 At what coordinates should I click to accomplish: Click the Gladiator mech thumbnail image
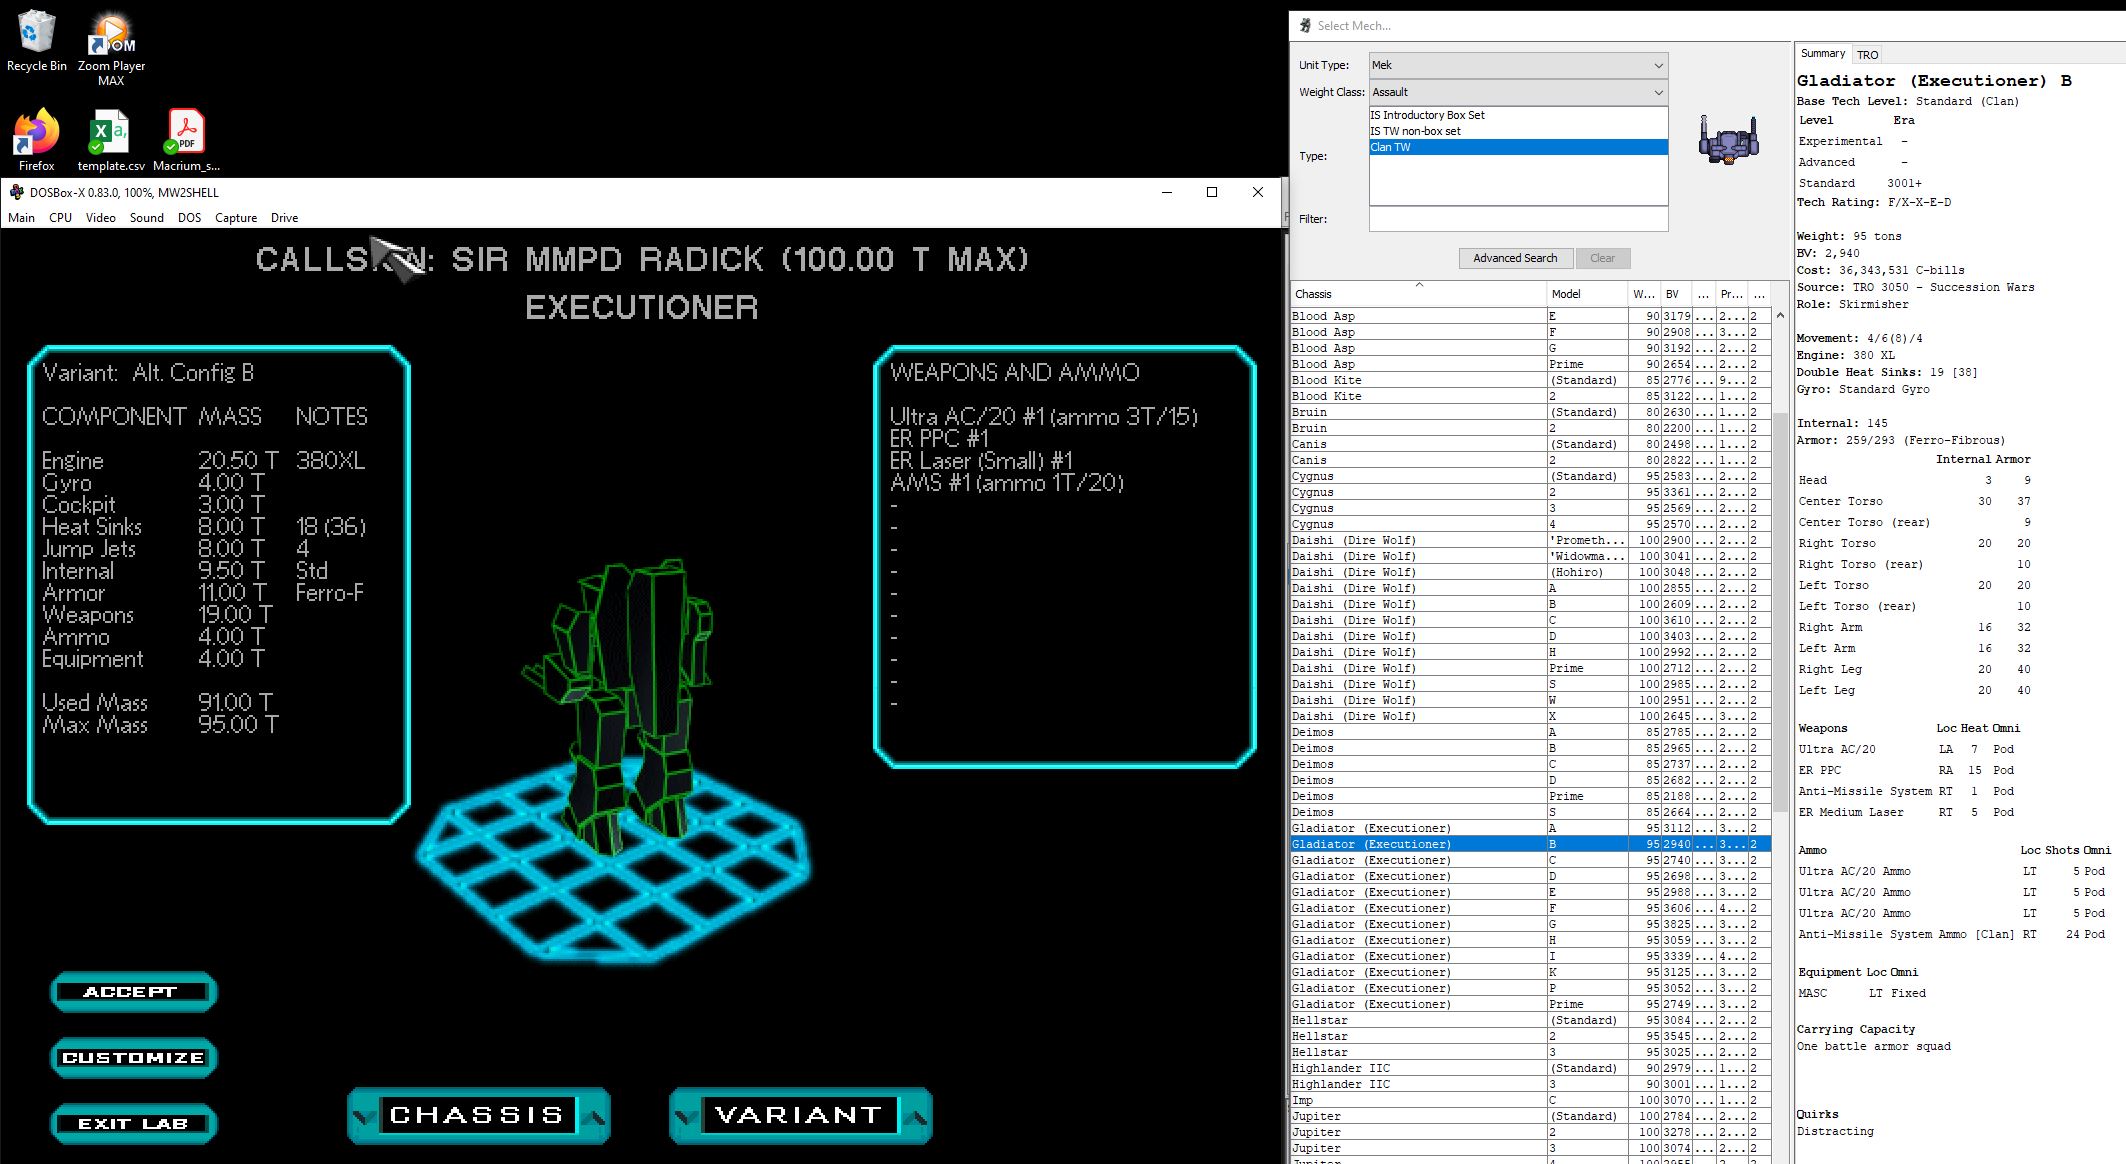coord(1728,140)
